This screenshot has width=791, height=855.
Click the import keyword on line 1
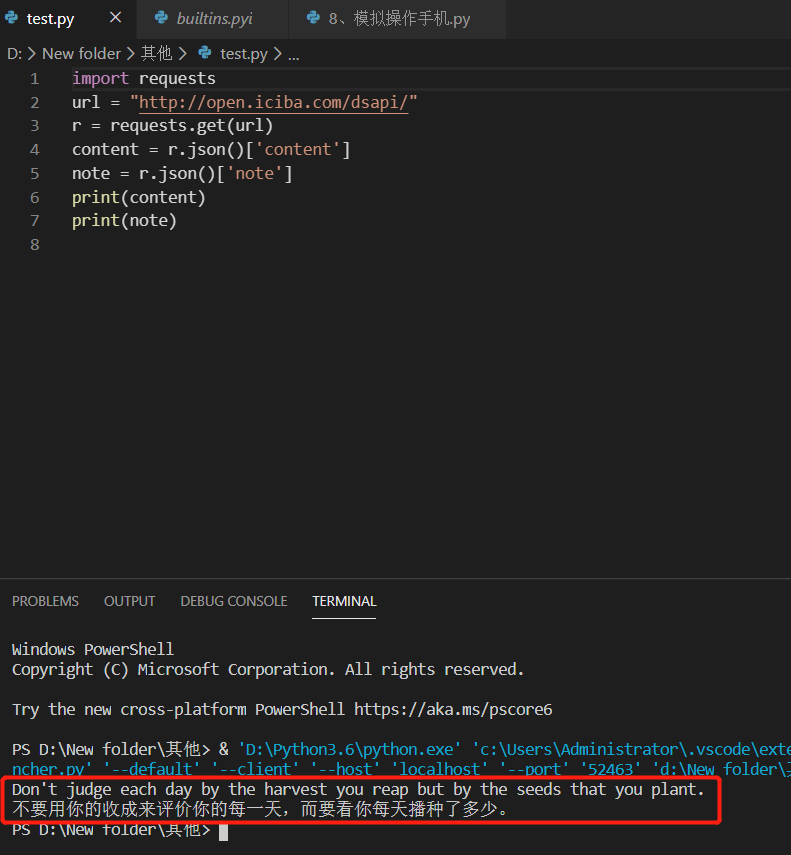point(100,79)
